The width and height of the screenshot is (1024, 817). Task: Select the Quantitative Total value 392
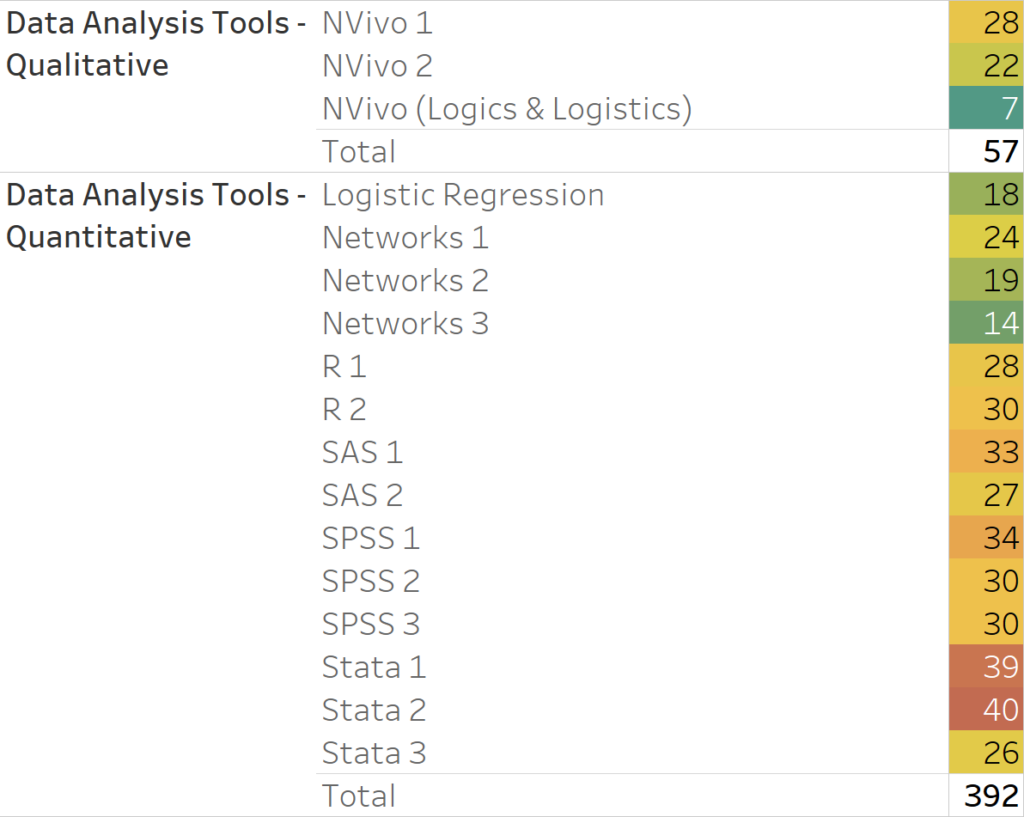986,795
